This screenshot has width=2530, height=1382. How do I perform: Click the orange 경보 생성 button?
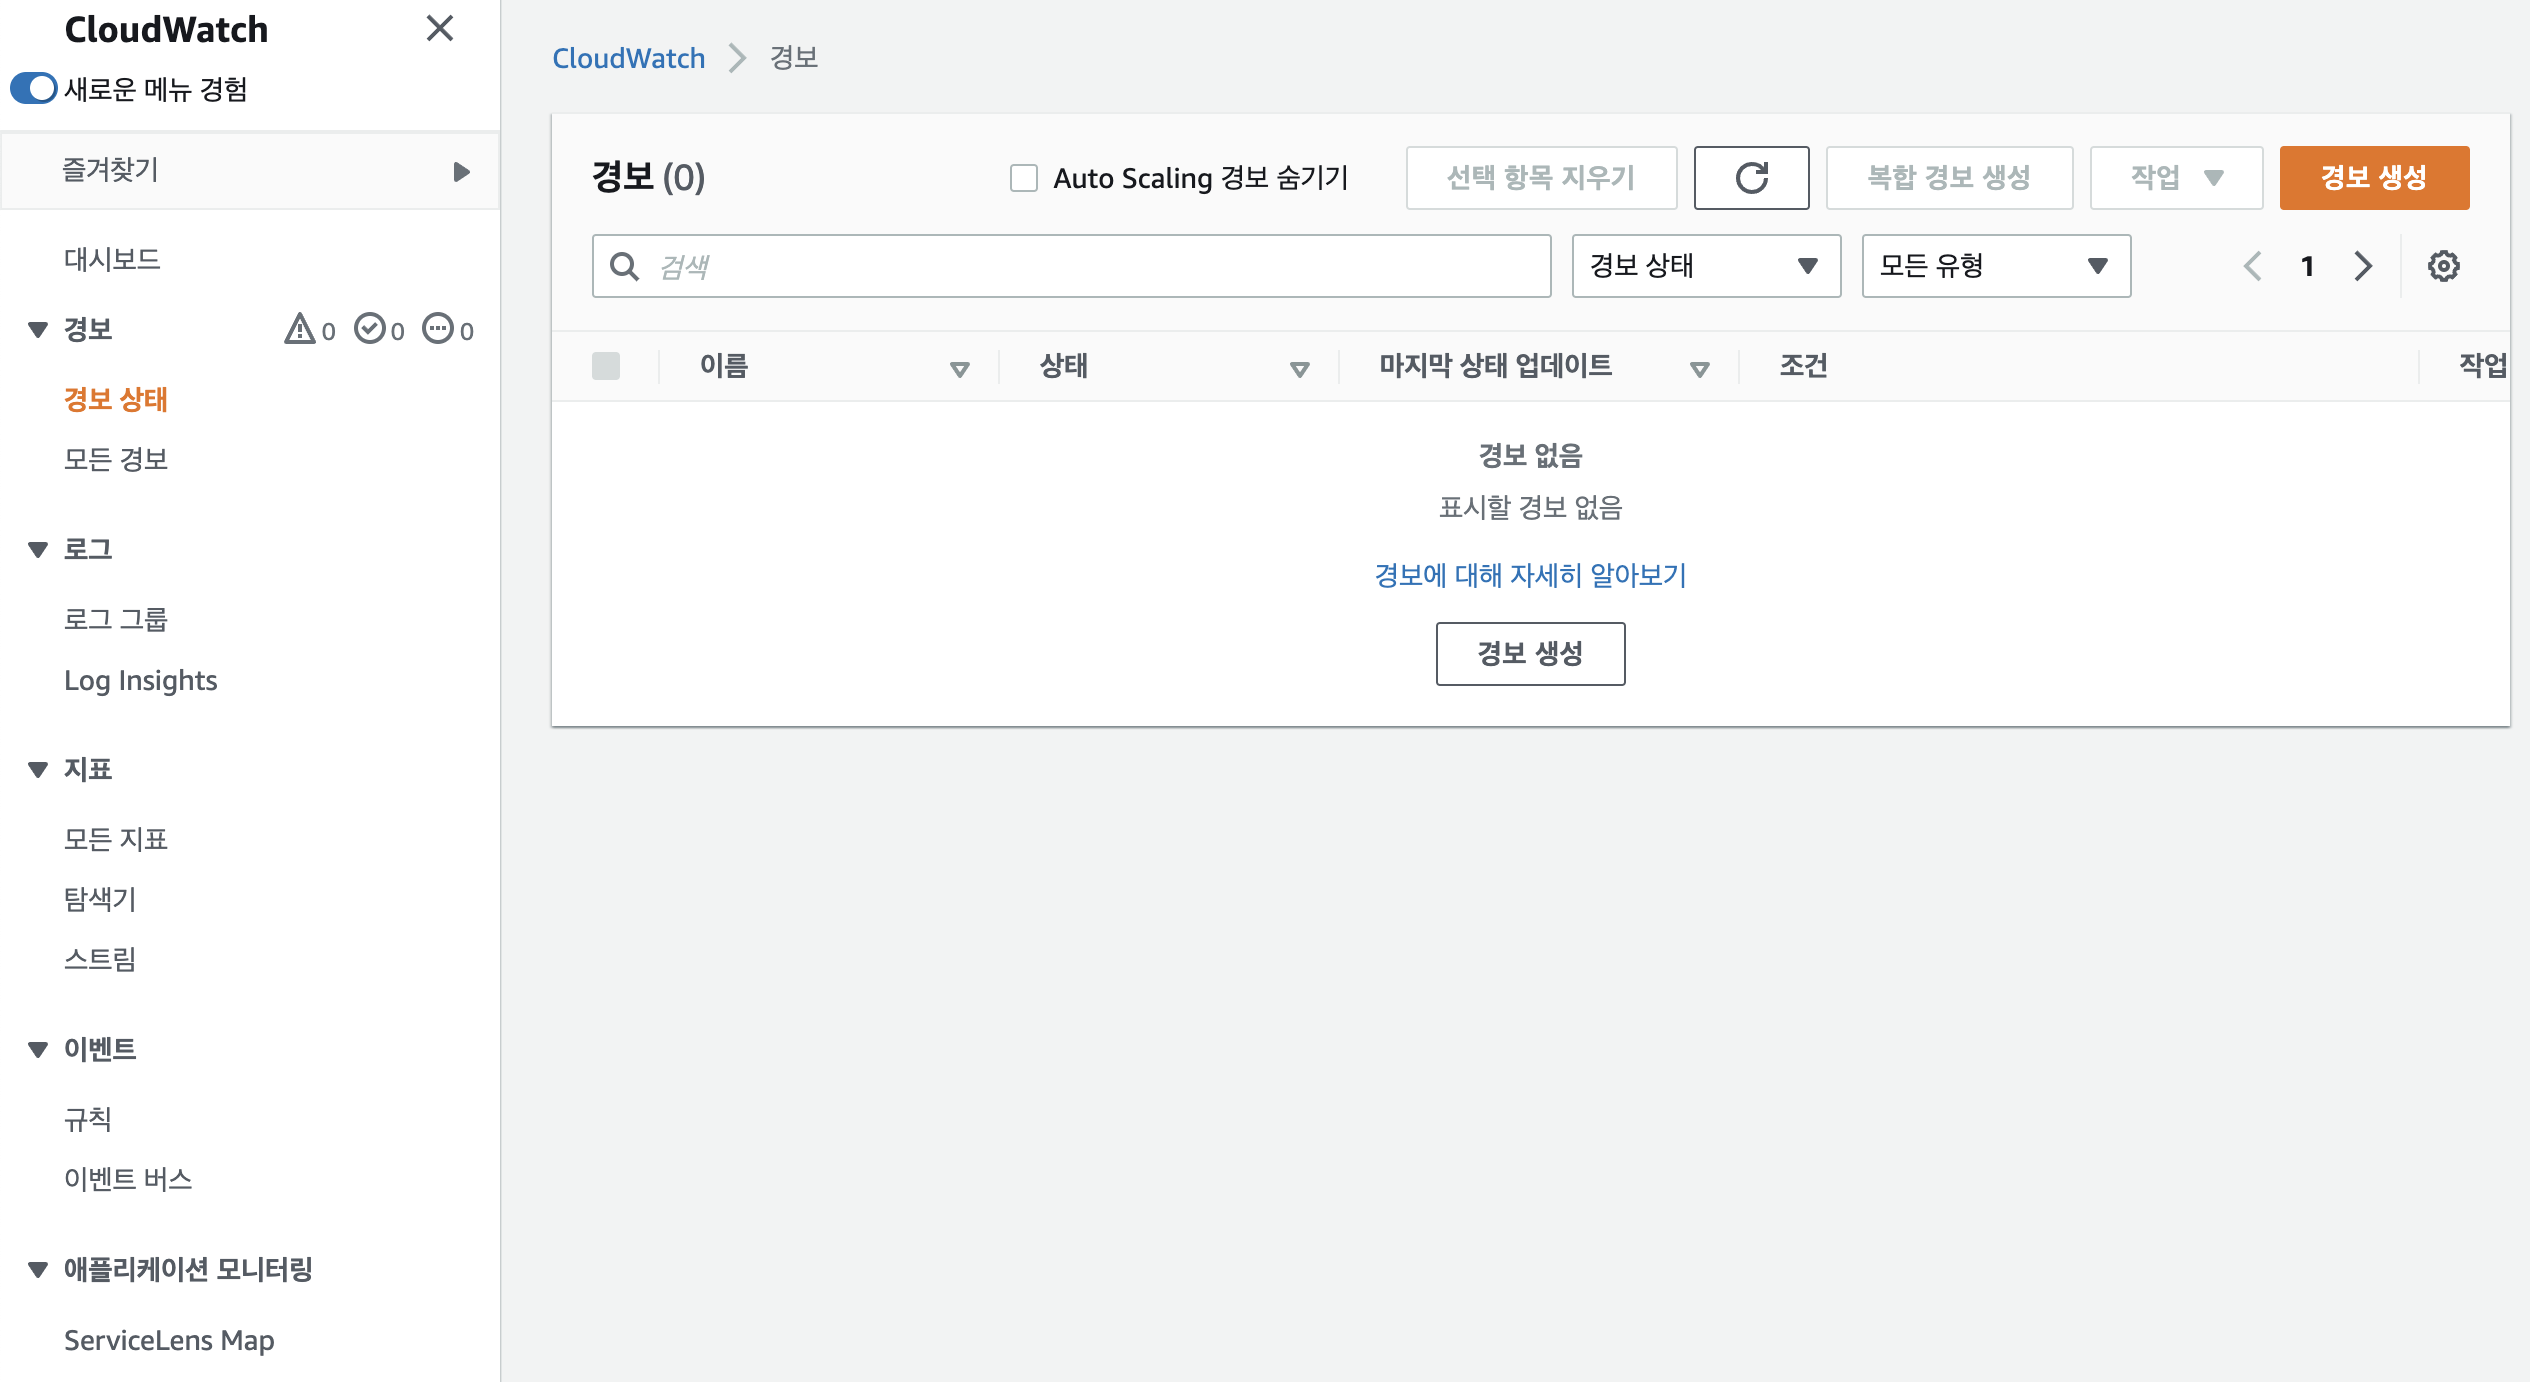2374,178
